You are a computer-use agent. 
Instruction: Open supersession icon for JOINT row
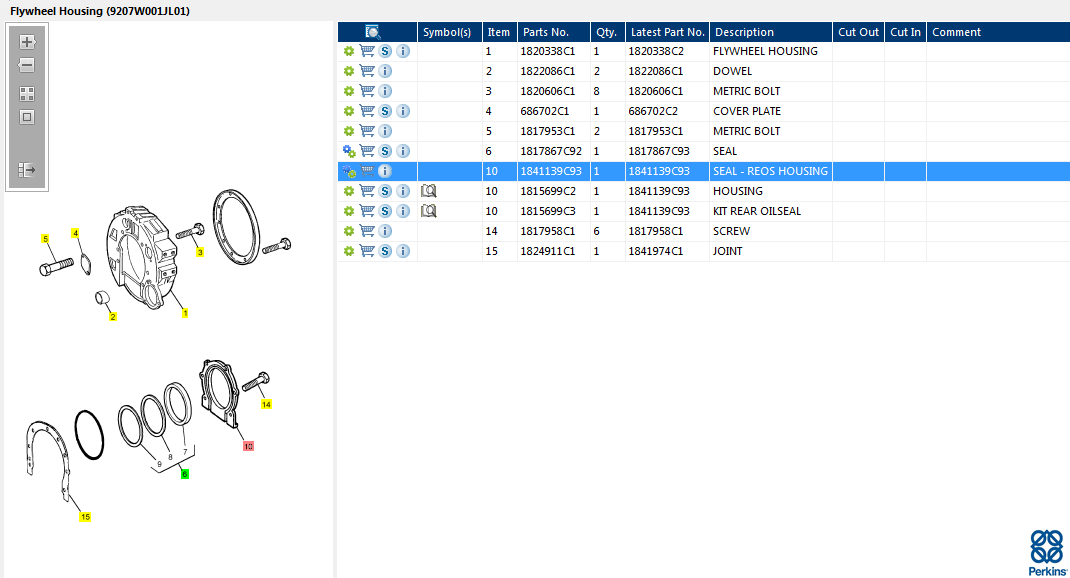point(386,251)
